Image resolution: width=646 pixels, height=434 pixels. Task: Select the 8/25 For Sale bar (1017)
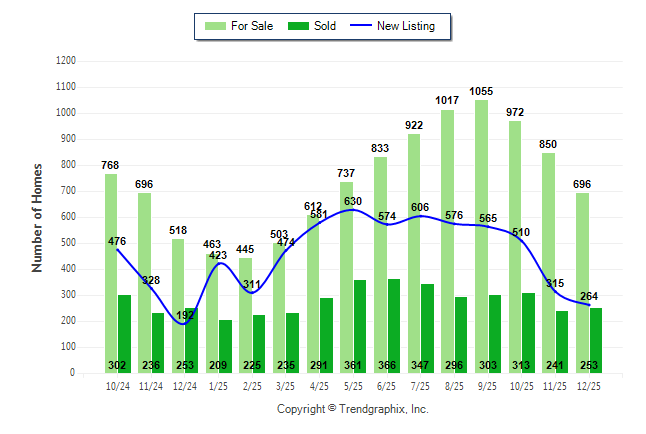point(447,241)
